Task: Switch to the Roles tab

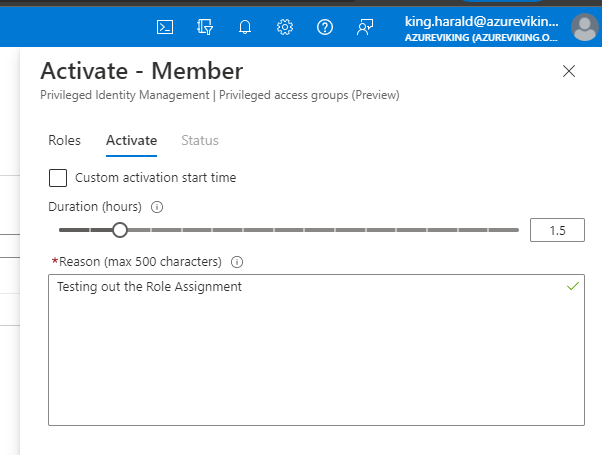Action: coord(64,141)
